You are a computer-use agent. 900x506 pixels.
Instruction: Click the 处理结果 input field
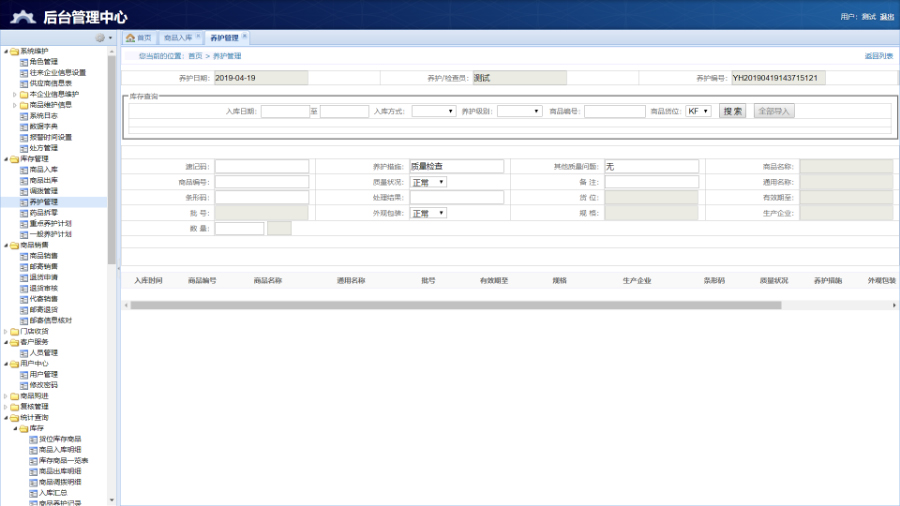457,198
